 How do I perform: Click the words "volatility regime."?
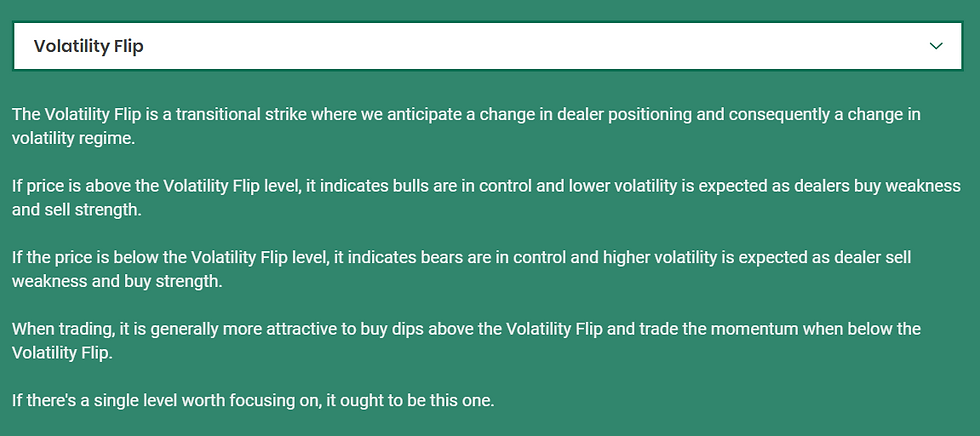(73, 139)
